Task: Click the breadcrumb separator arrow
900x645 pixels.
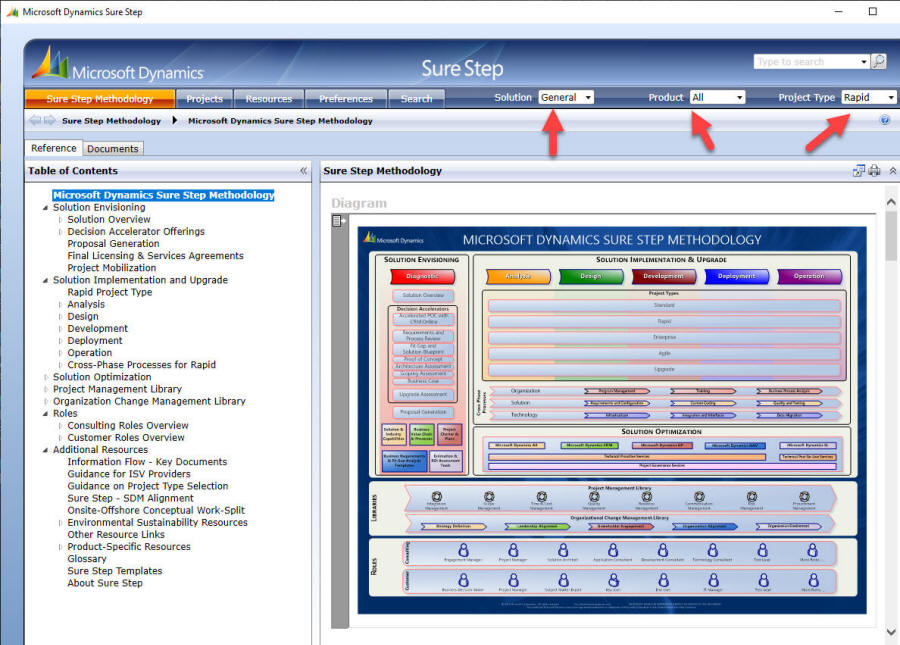Action: 174,120
